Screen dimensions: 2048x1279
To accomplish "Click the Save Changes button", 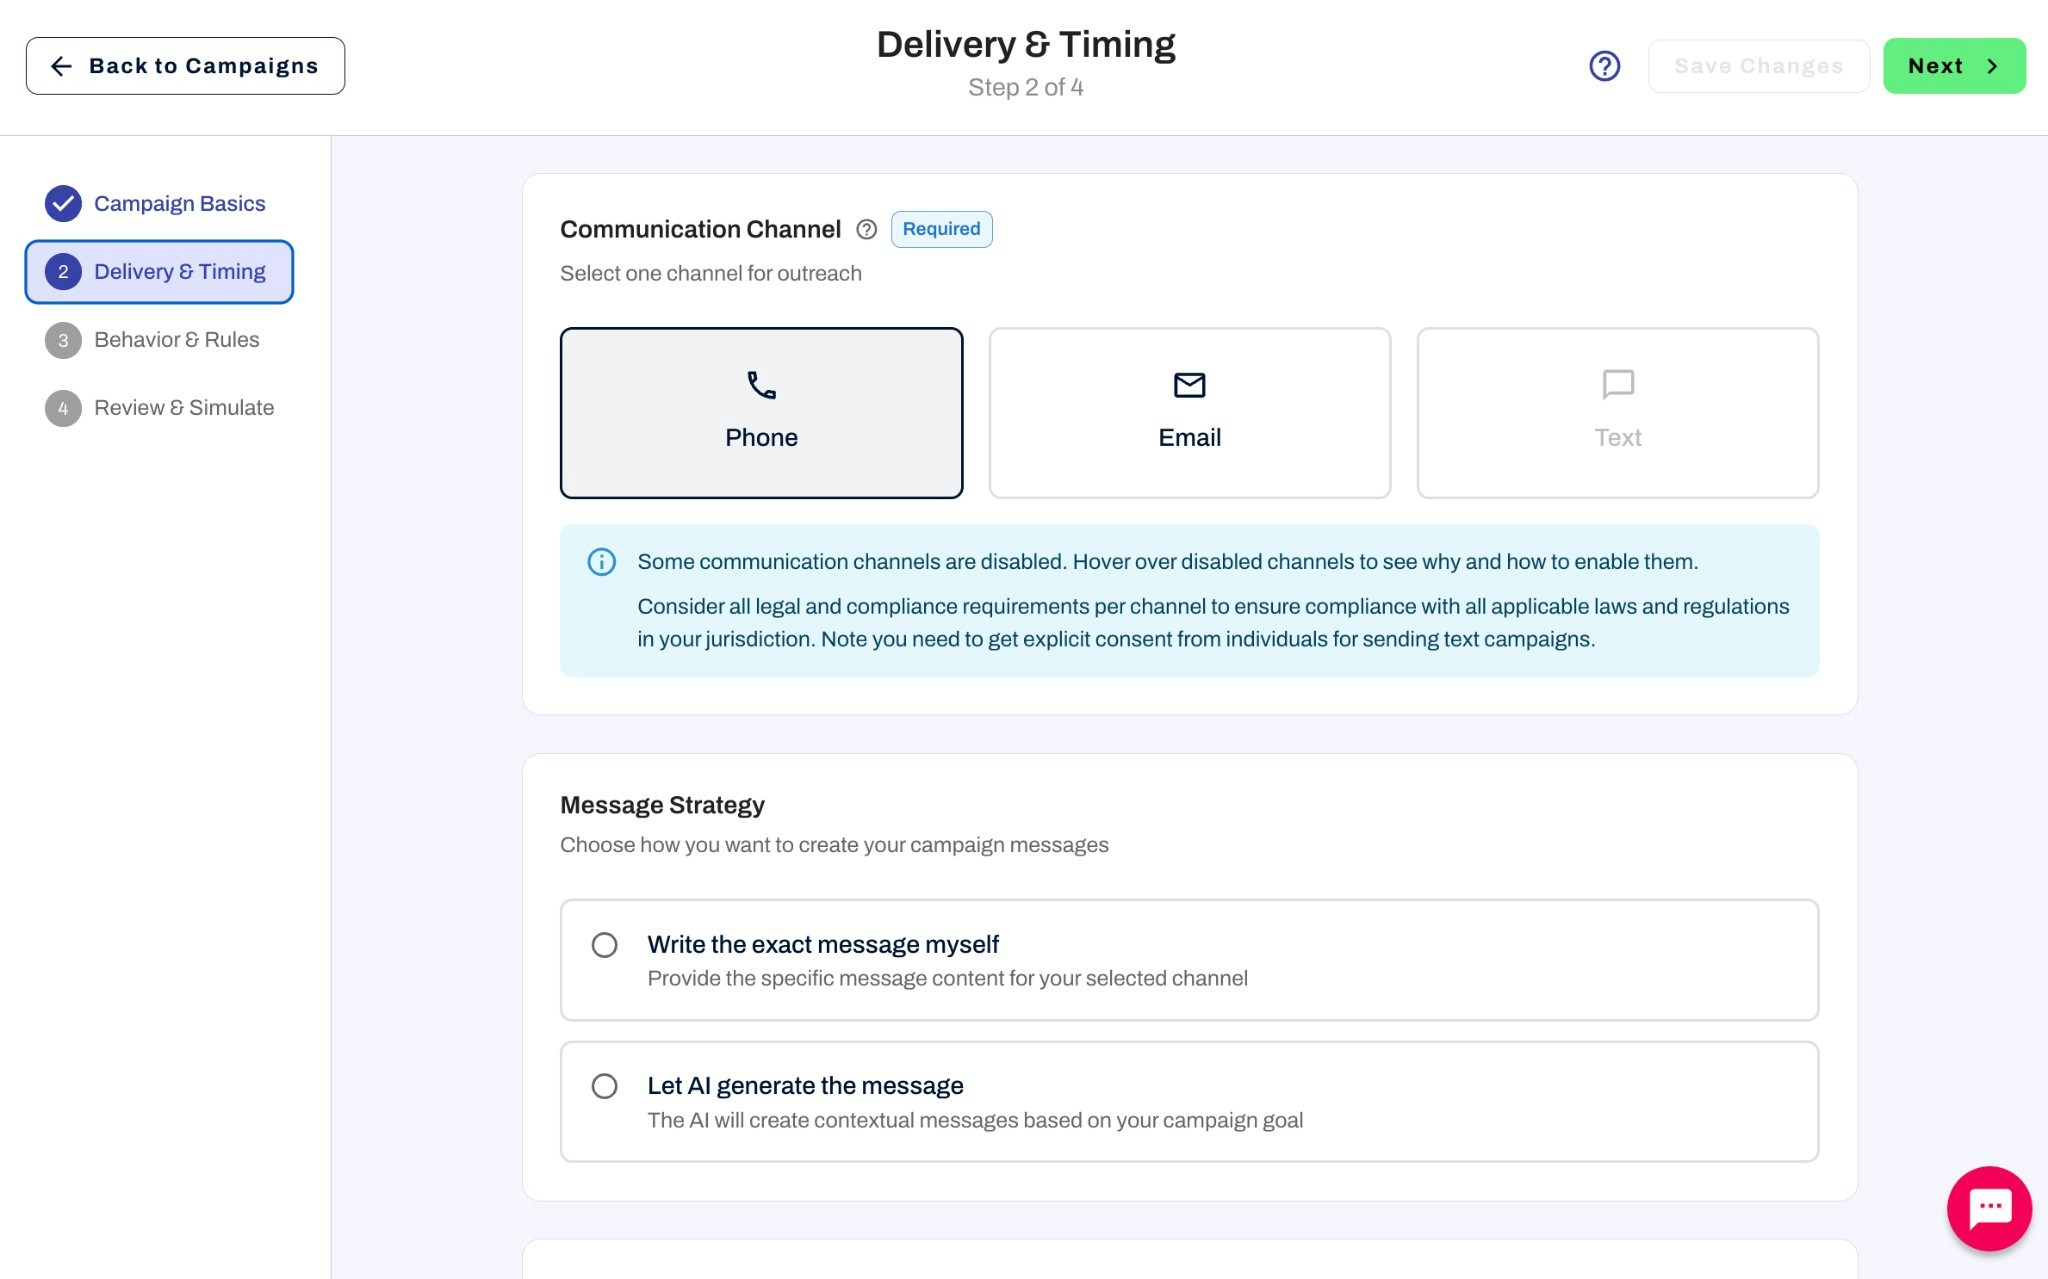I will click(x=1758, y=65).
